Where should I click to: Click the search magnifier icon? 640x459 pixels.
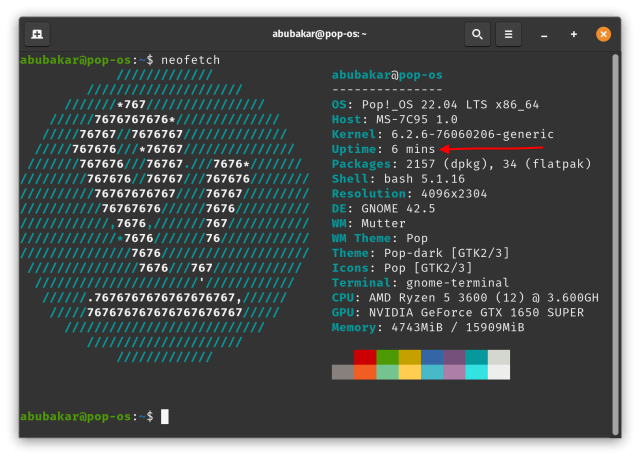pyautogui.click(x=477, y=33)
